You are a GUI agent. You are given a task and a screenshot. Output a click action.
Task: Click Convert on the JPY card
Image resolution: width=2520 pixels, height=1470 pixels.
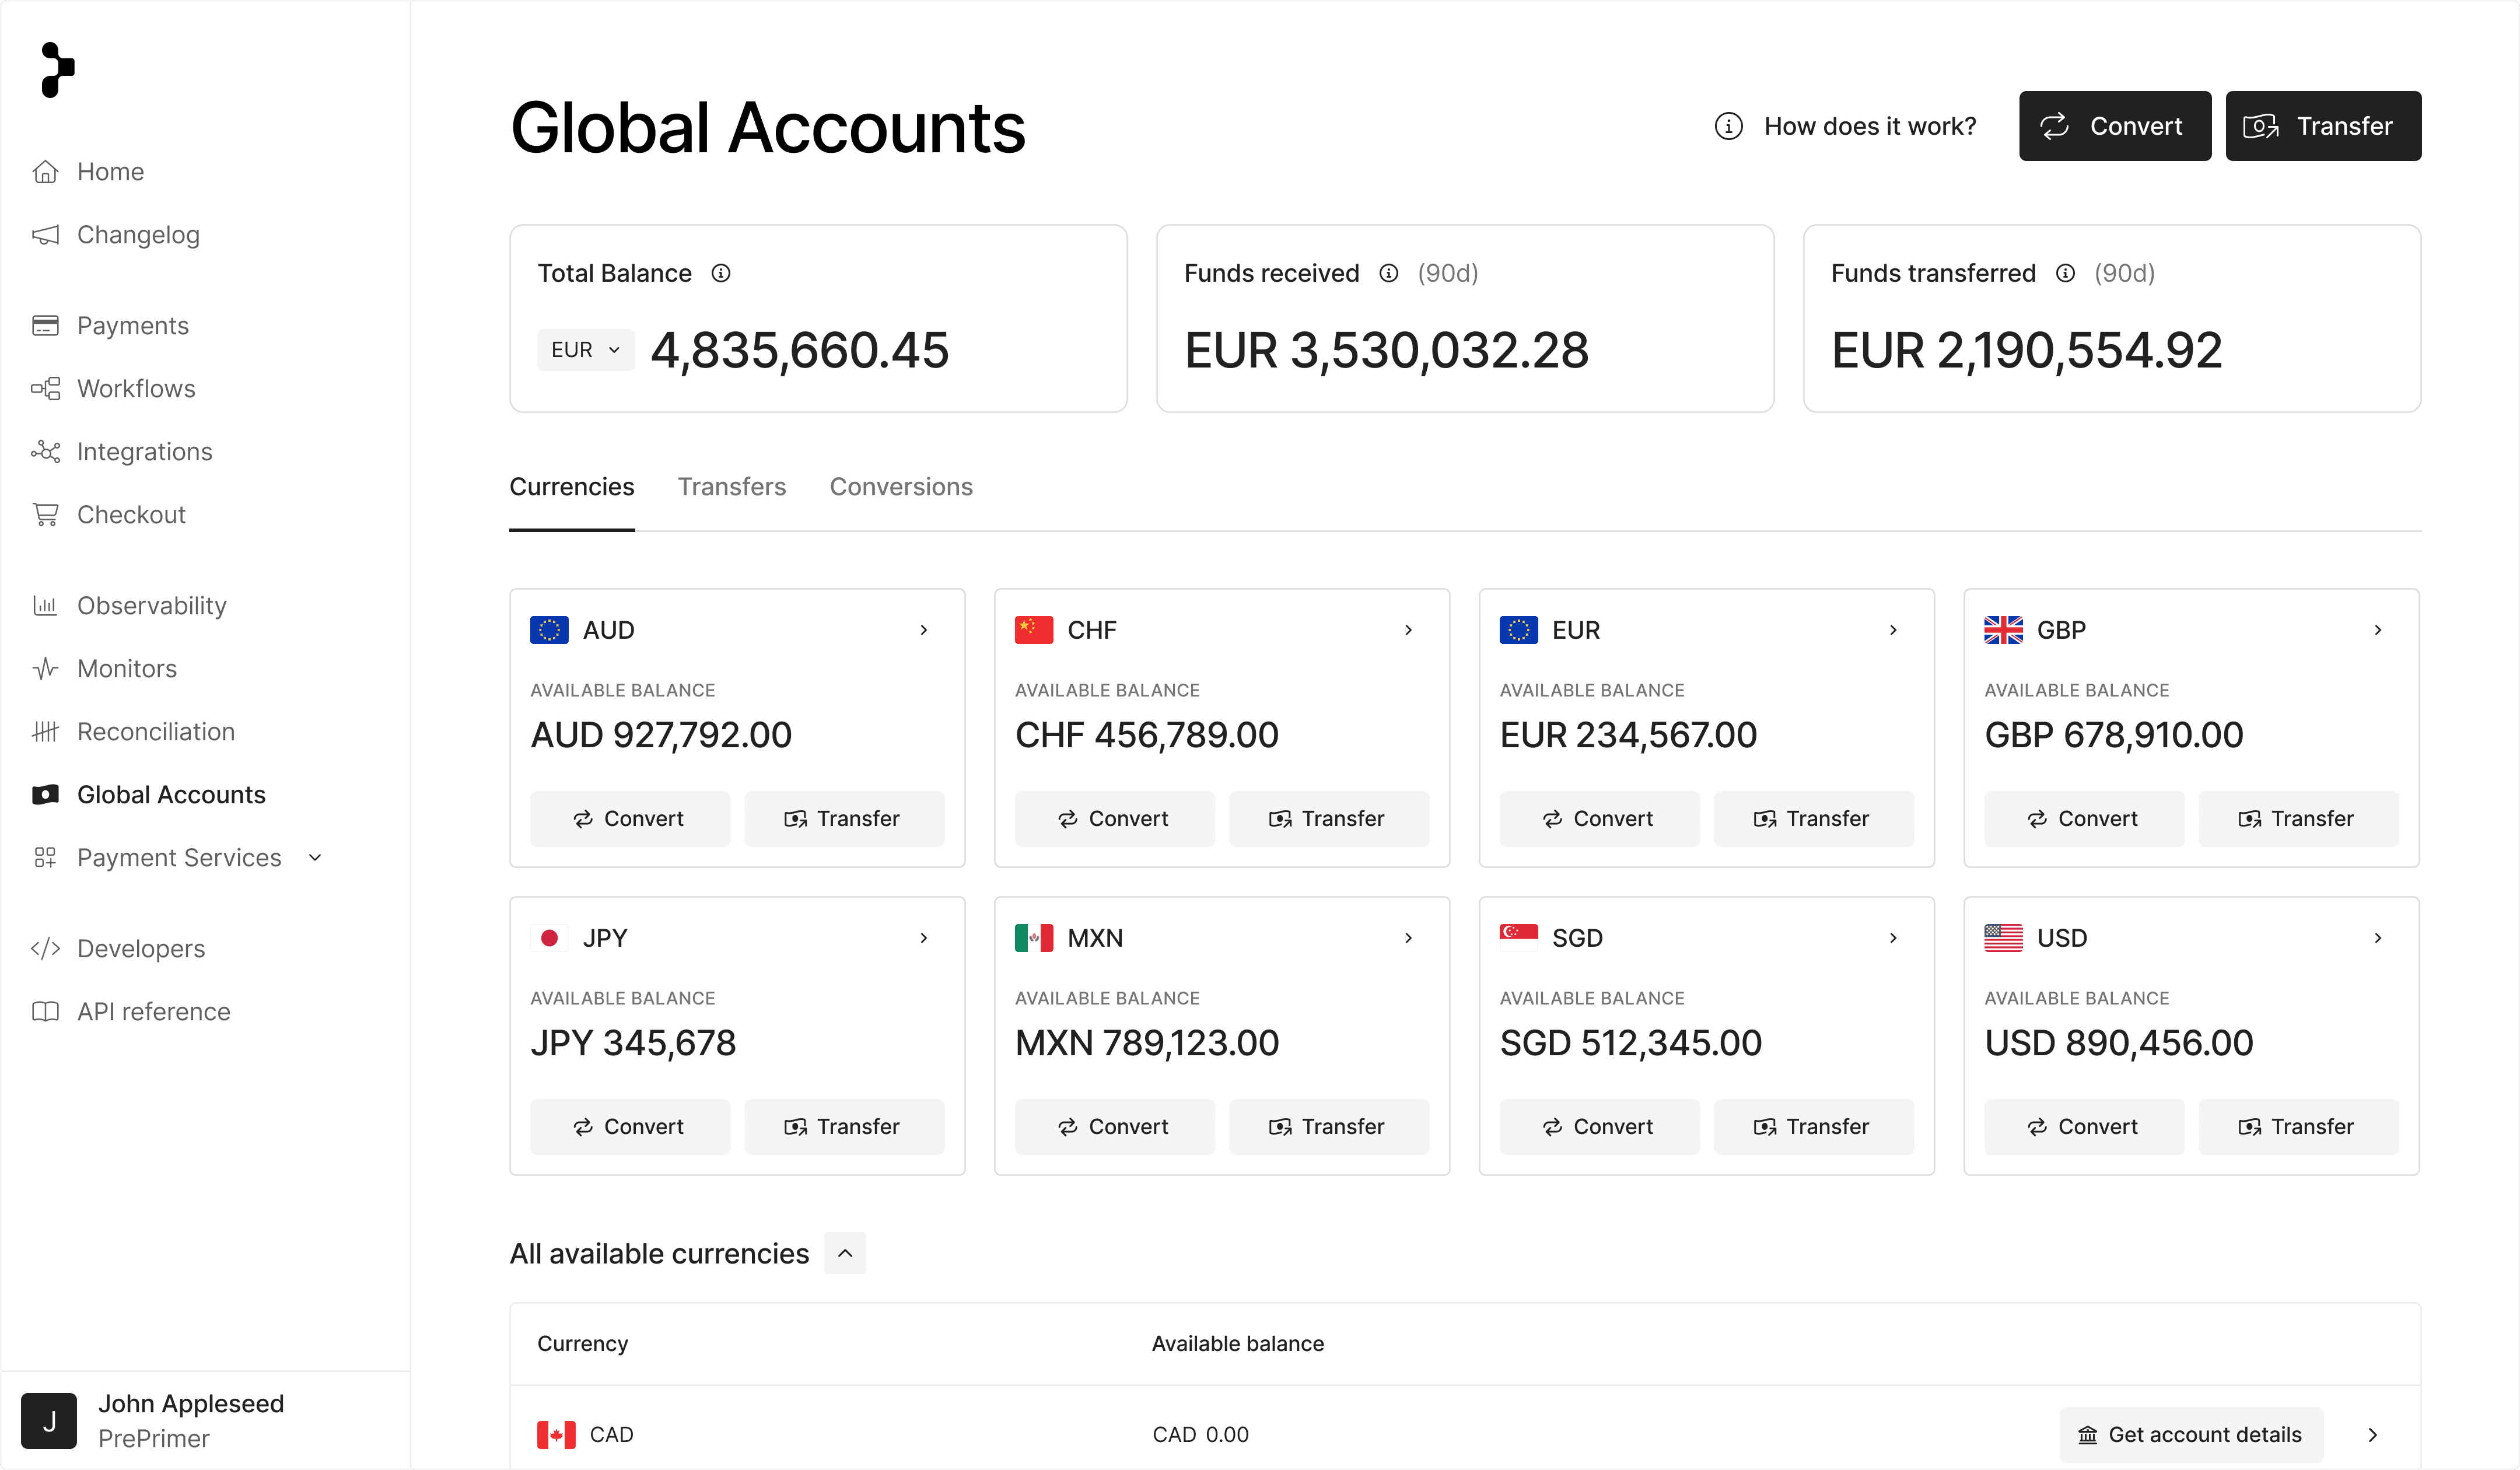point(629,1126)
